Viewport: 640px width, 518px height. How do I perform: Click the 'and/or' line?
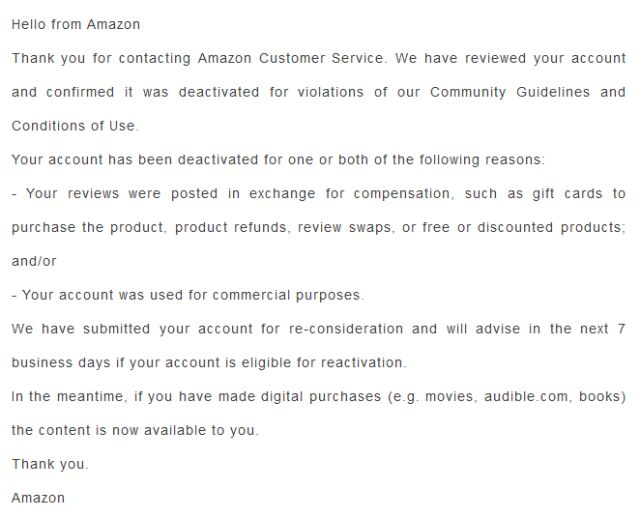pos(34,261)
